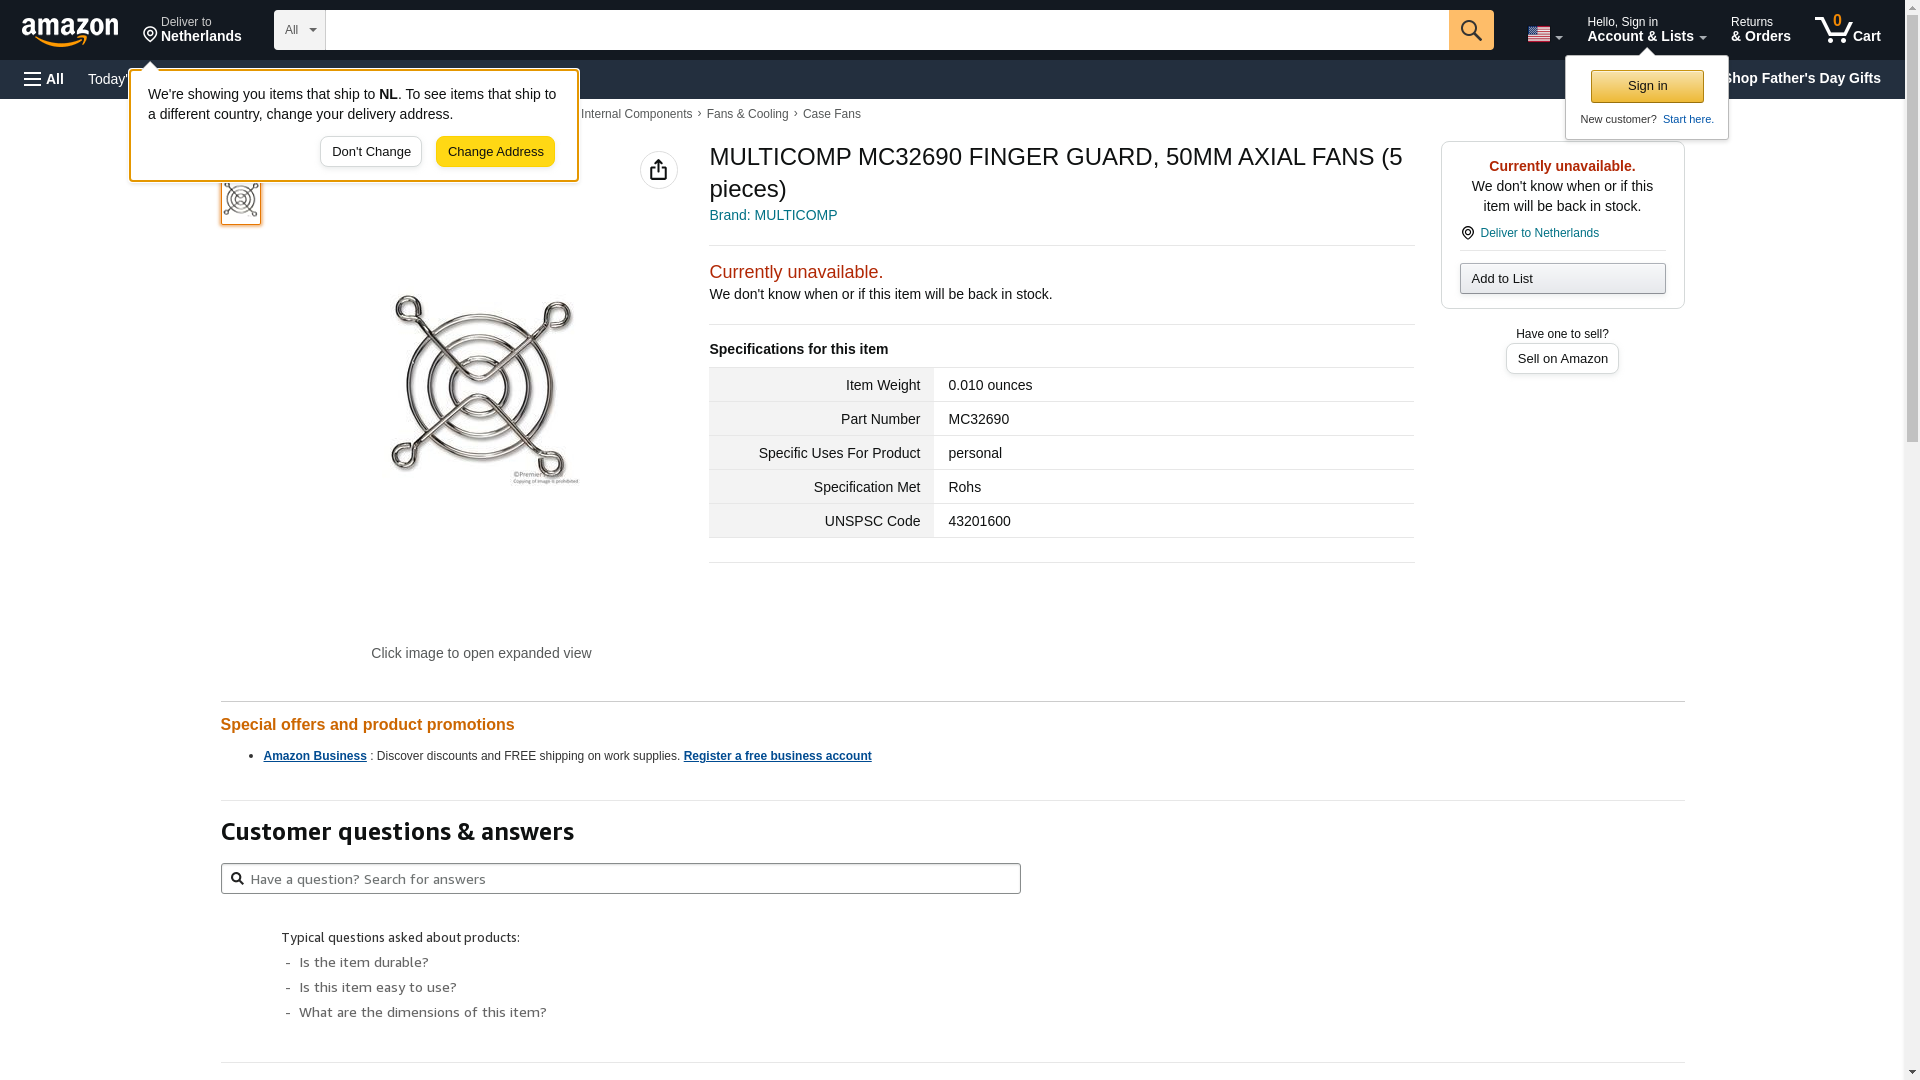Open the All hamburger menu
Viewport: 1920px width, 1080px height.
coord(44,79)
